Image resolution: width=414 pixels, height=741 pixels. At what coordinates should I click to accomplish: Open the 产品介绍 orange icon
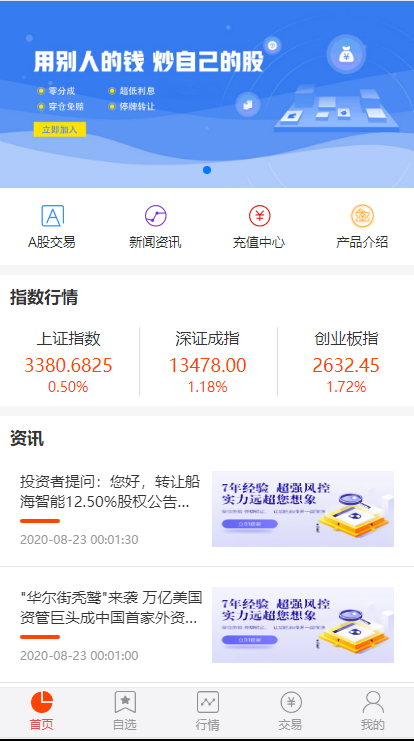(x=362, y=216)
